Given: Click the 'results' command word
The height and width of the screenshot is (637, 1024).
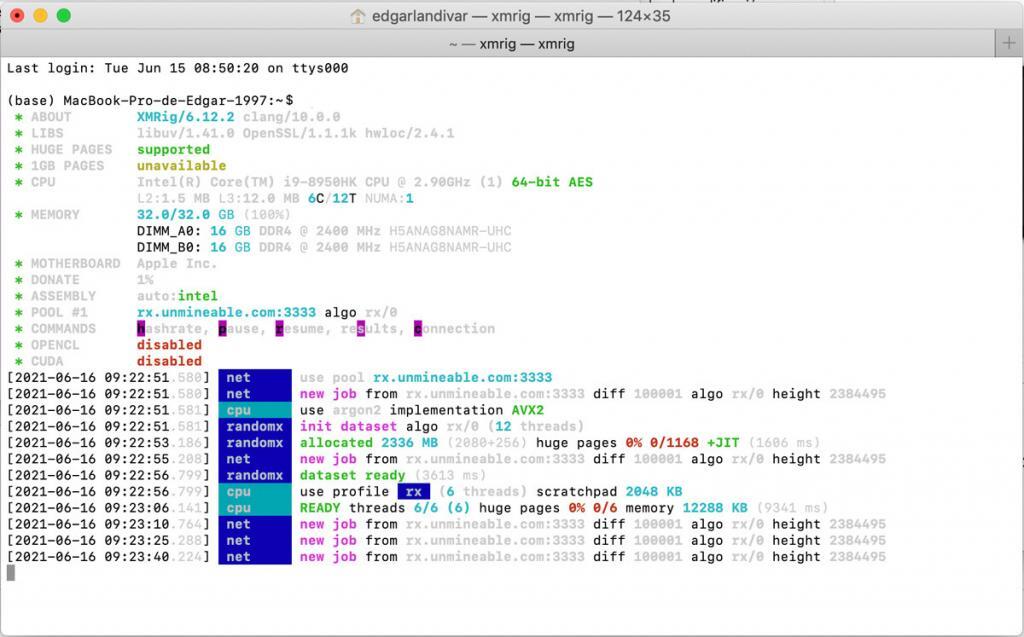Looking at the screenshot, I should click(x=369, y=329).
